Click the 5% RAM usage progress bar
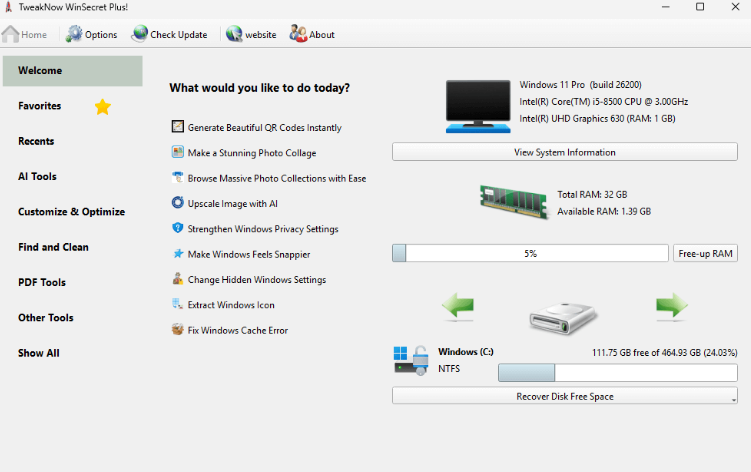 pos(530,253)
